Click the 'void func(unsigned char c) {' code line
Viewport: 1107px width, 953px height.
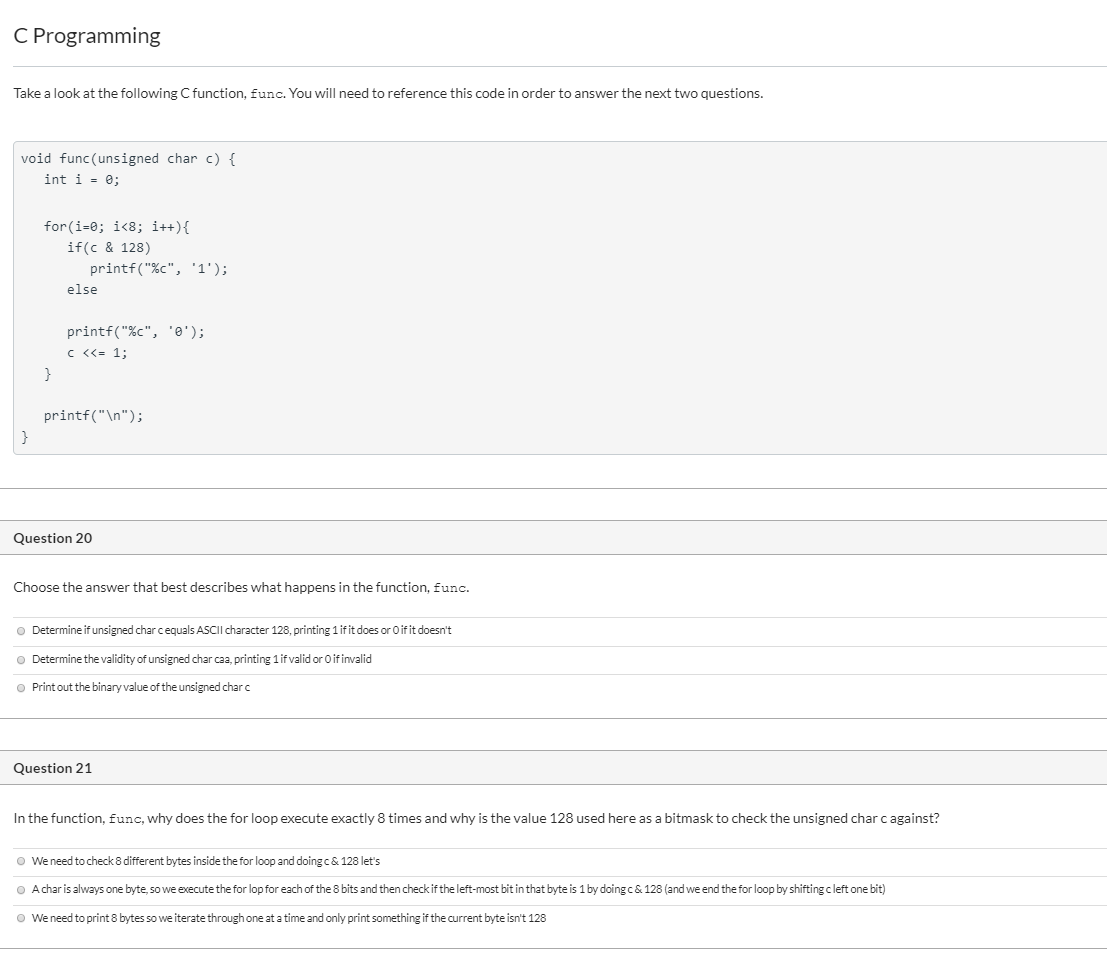point(128,159)
